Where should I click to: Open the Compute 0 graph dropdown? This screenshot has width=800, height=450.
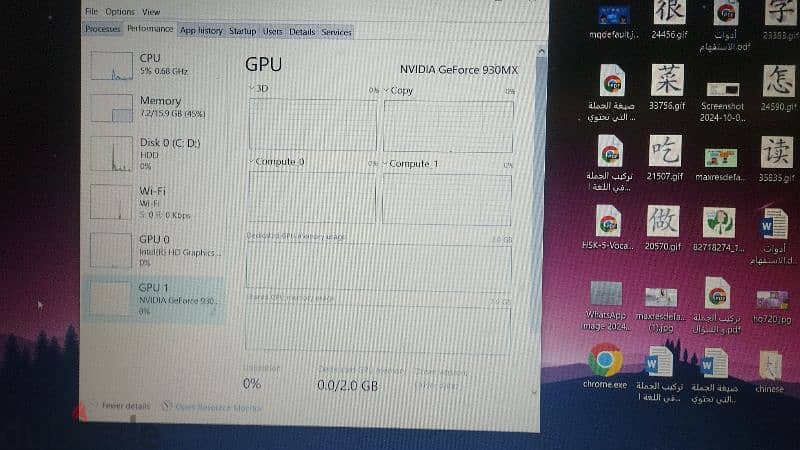click(277, 162)
